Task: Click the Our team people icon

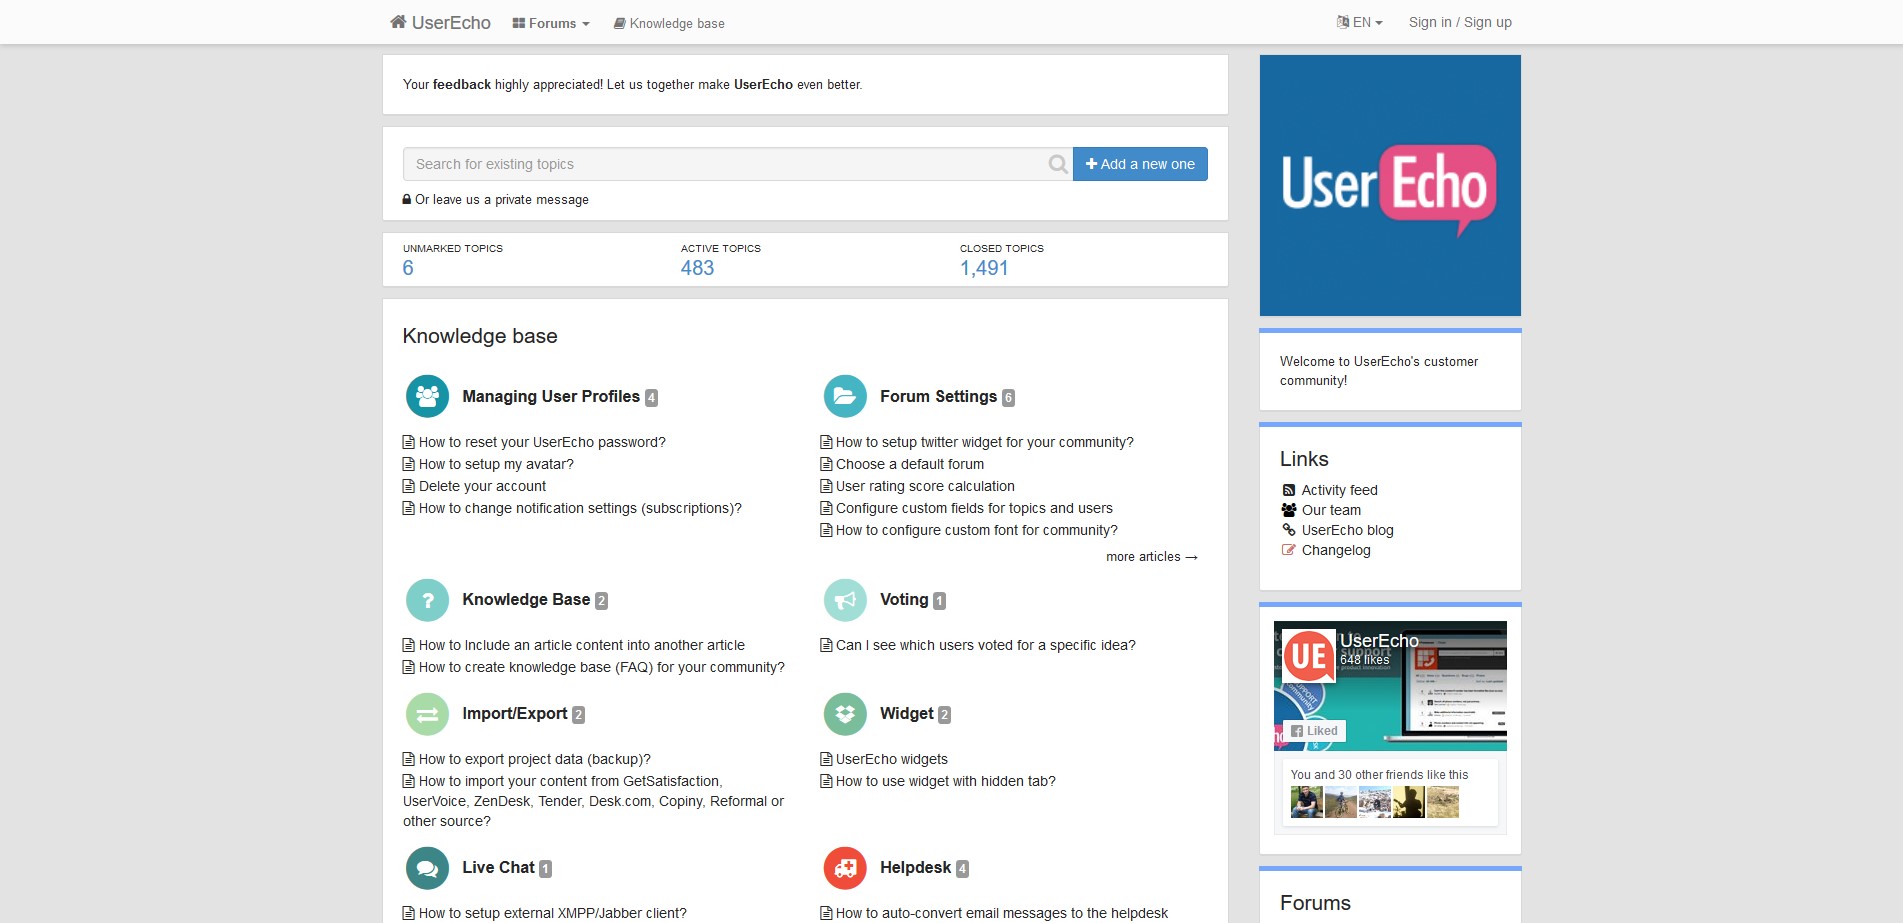Action: pyautogui.click(x=1289, y=510)
